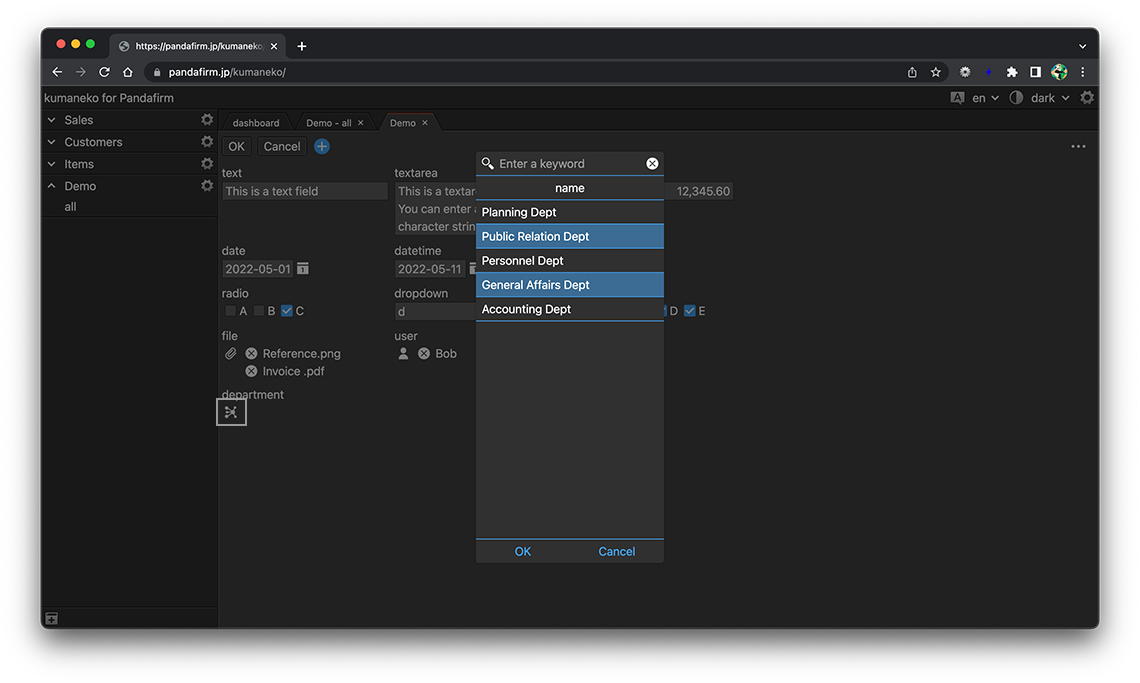Click the three-dot more options icon

[1078, 146]
